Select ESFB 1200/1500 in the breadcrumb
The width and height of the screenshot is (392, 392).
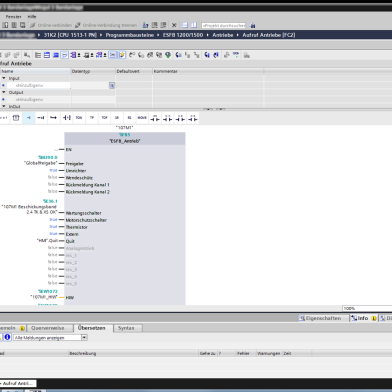pyautogui.click(x=183, y=35)
